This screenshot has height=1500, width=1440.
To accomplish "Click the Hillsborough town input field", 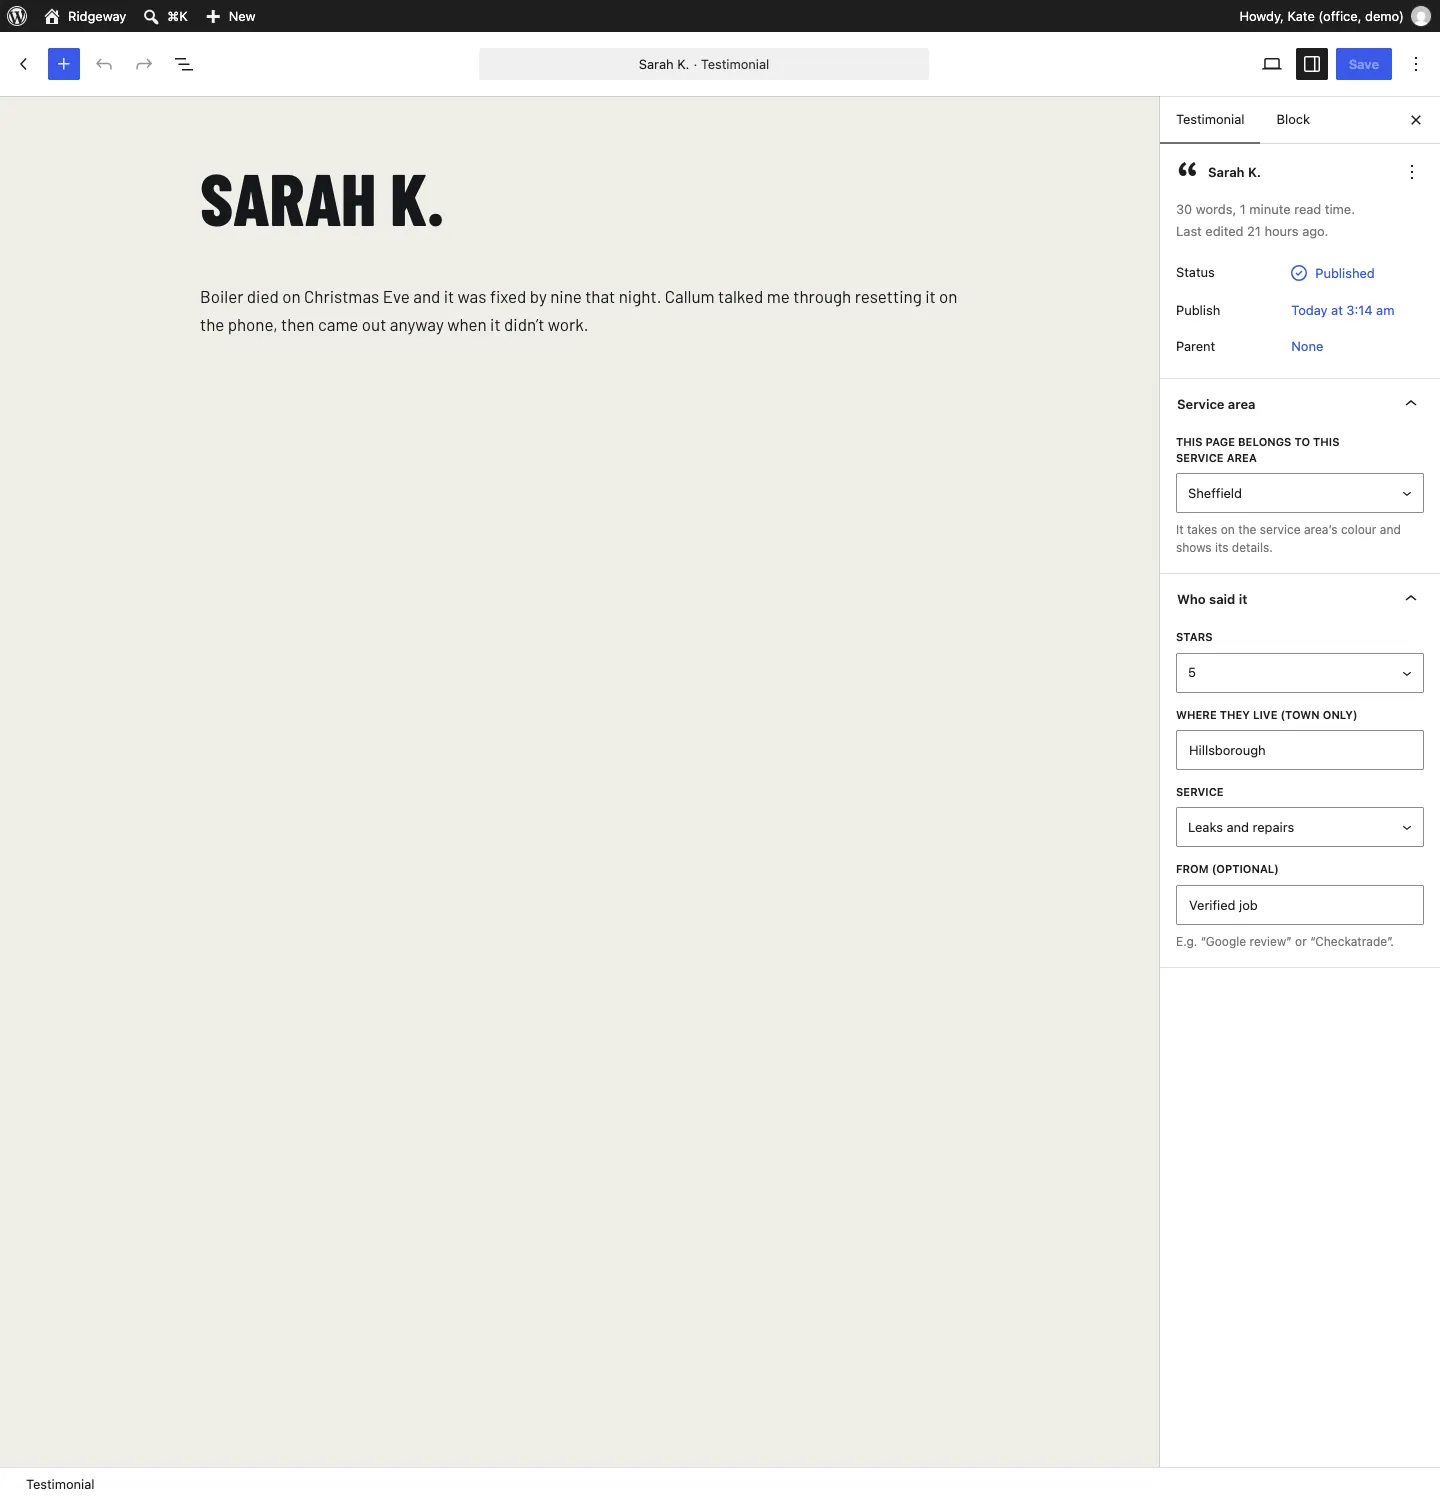I will coord(1300,750).
